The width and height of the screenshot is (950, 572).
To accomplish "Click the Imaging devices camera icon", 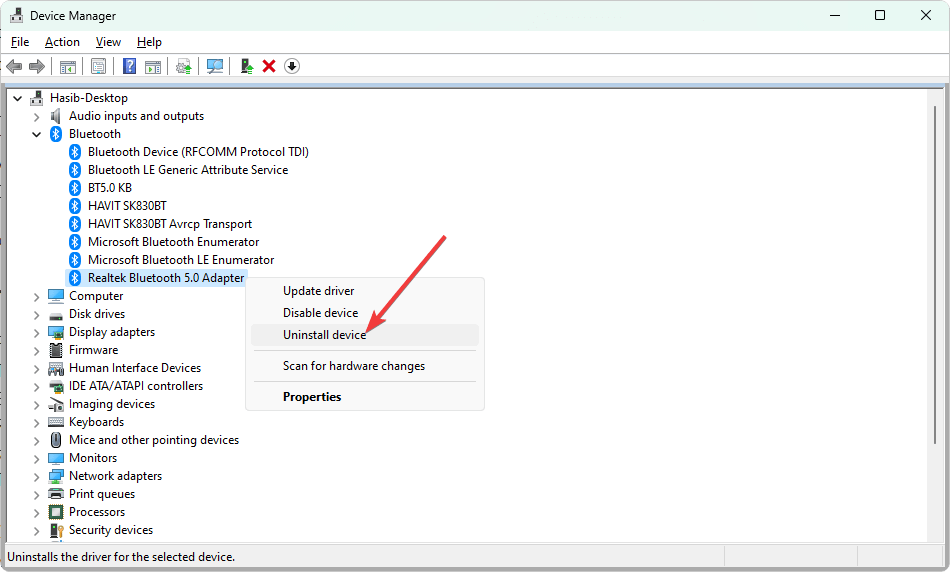I will [56, 404].
